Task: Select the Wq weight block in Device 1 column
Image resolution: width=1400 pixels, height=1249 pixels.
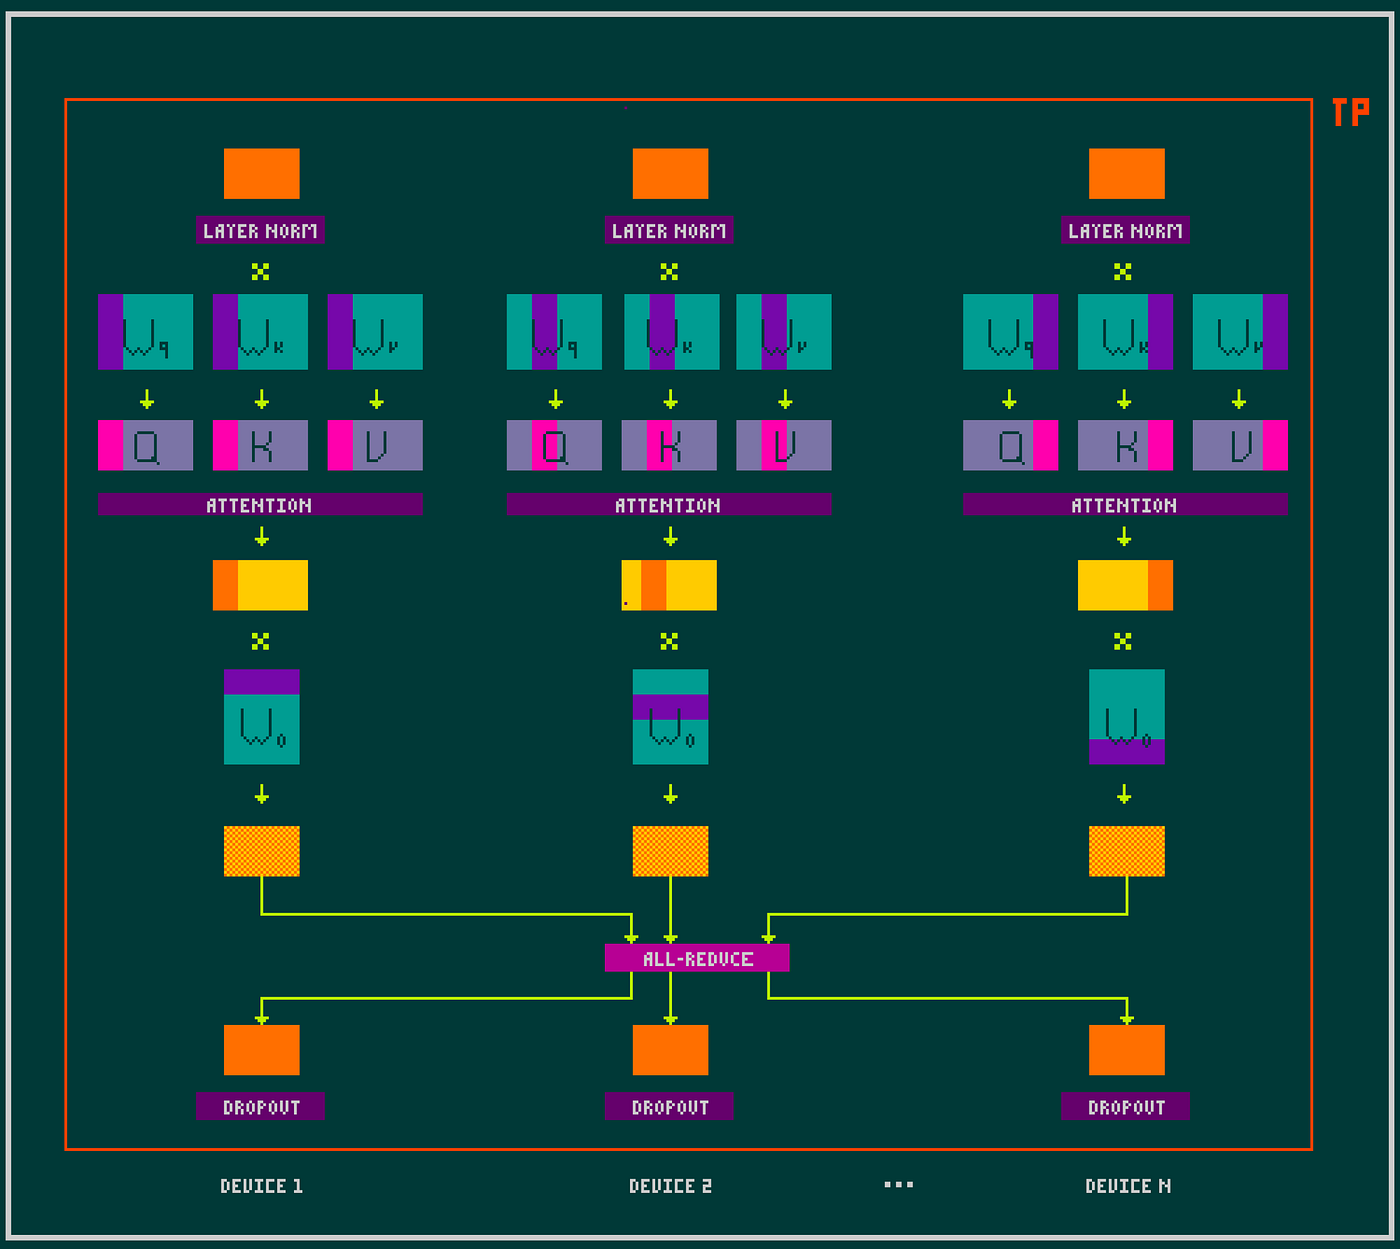Action: tap(146, 332)
